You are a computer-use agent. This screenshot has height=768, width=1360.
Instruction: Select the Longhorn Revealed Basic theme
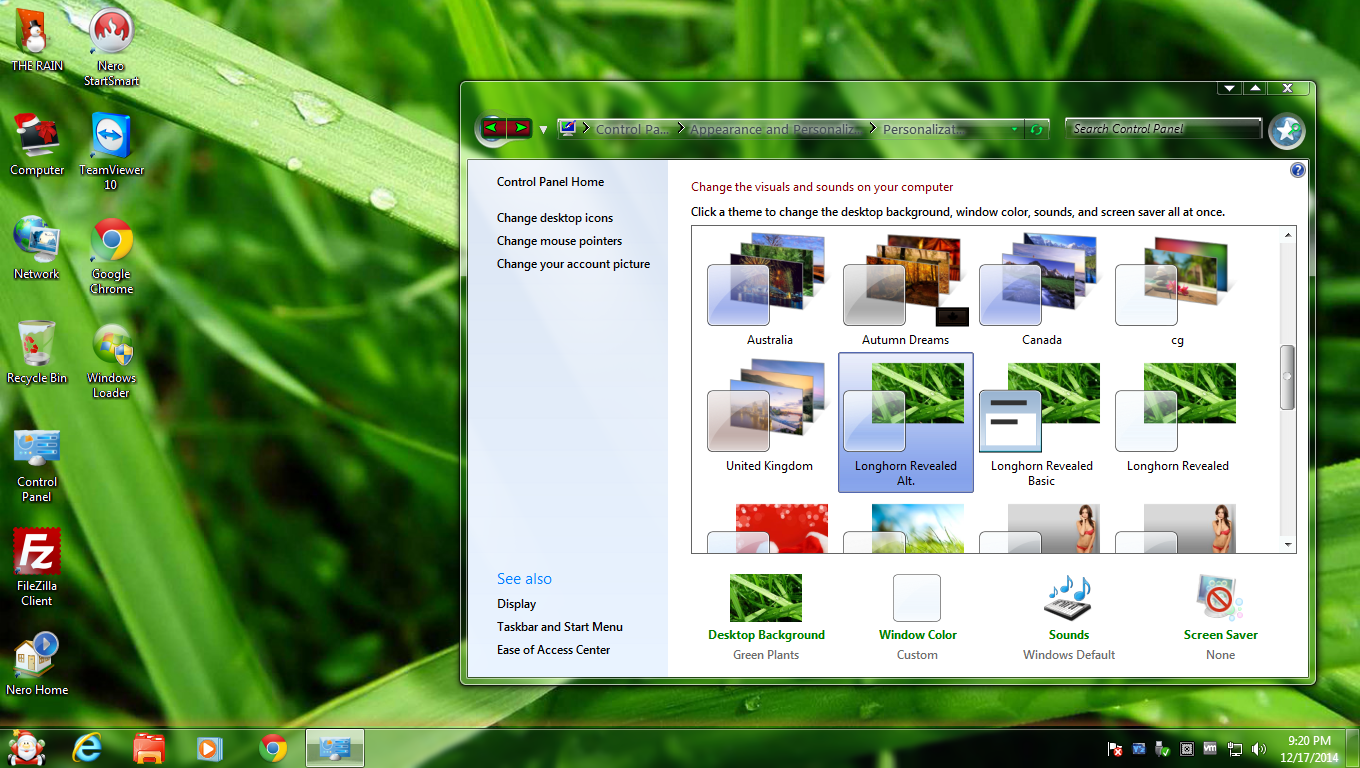[x=1042, y=422]
